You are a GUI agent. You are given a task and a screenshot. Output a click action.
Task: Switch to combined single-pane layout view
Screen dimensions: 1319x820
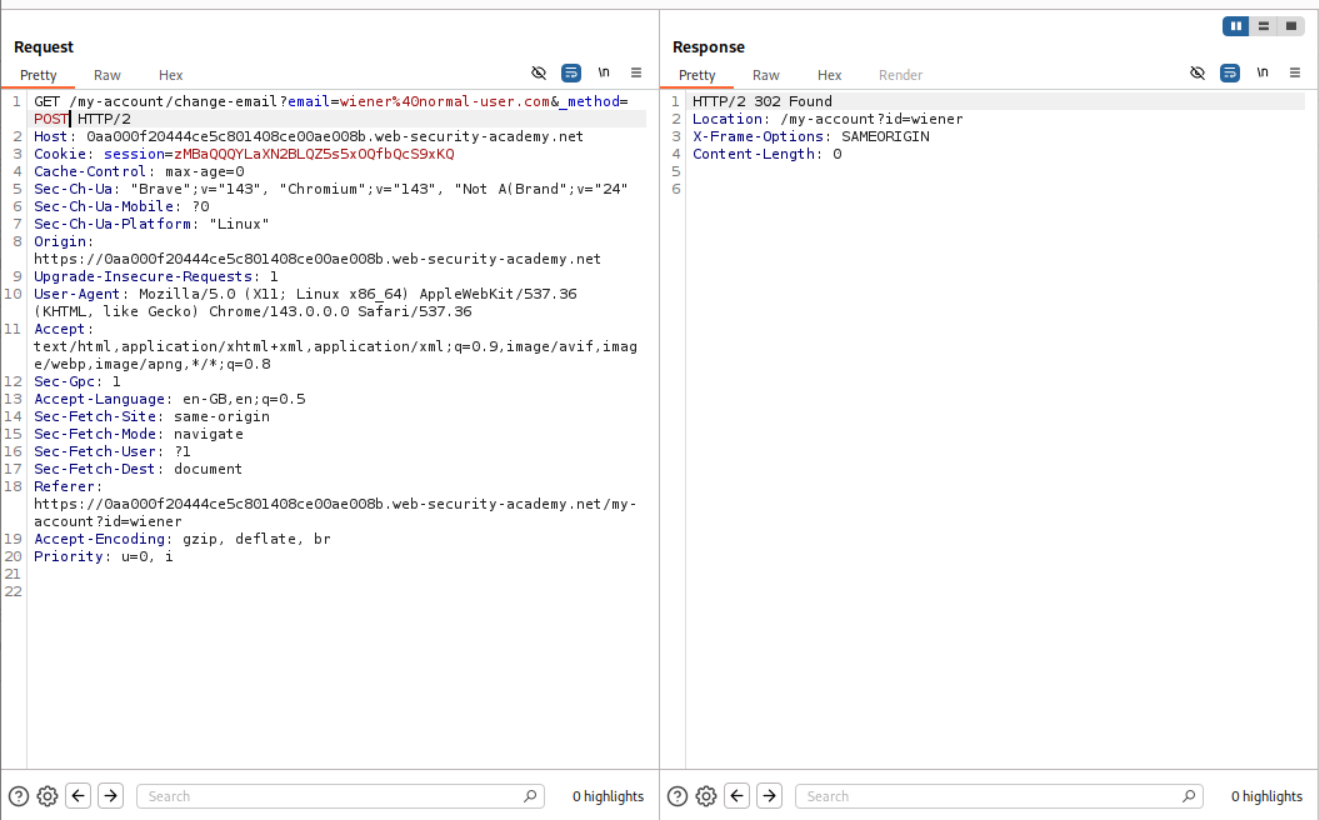1291,26
